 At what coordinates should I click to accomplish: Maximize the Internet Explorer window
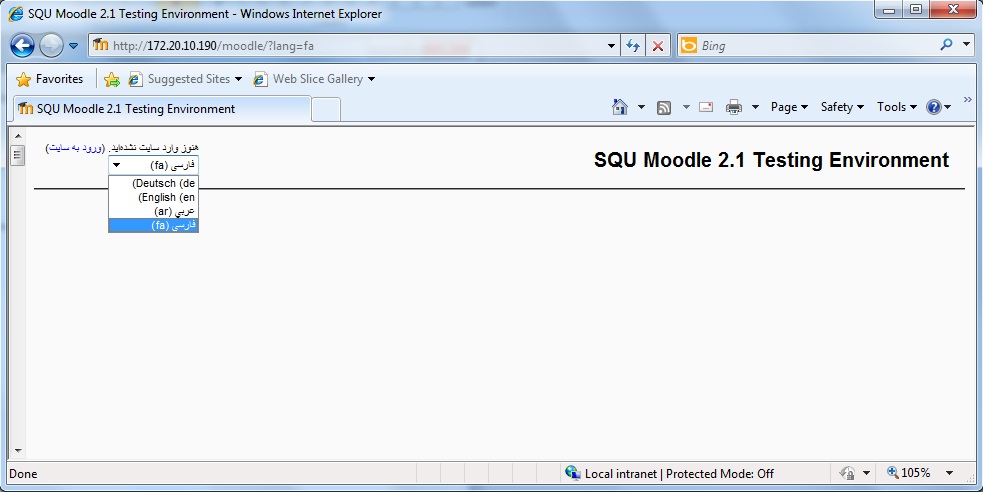click(916, 9)
